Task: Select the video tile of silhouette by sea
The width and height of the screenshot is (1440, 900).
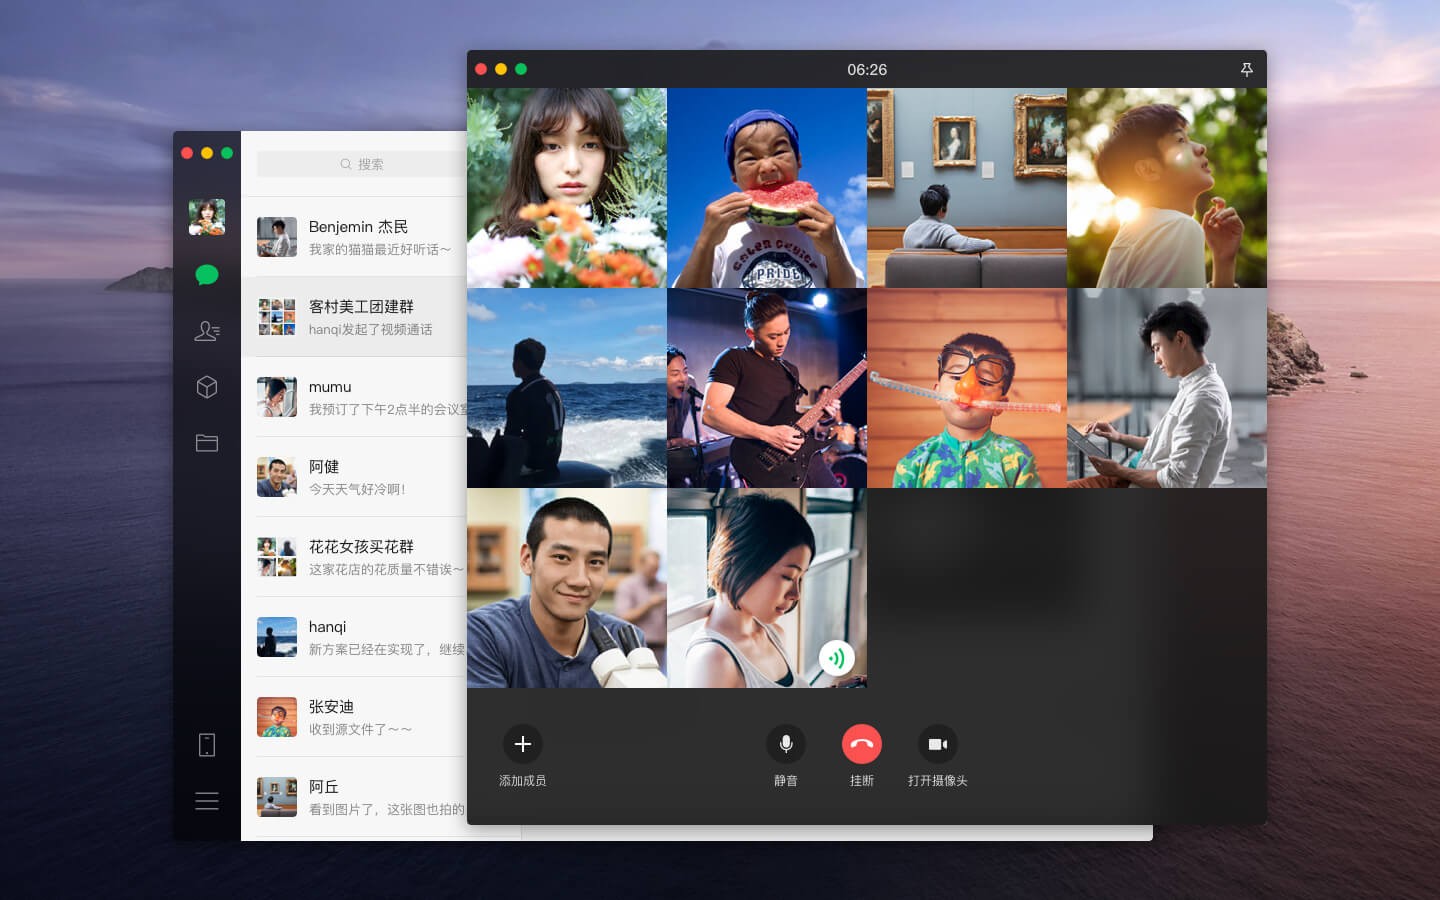Action: click(567, 388)
